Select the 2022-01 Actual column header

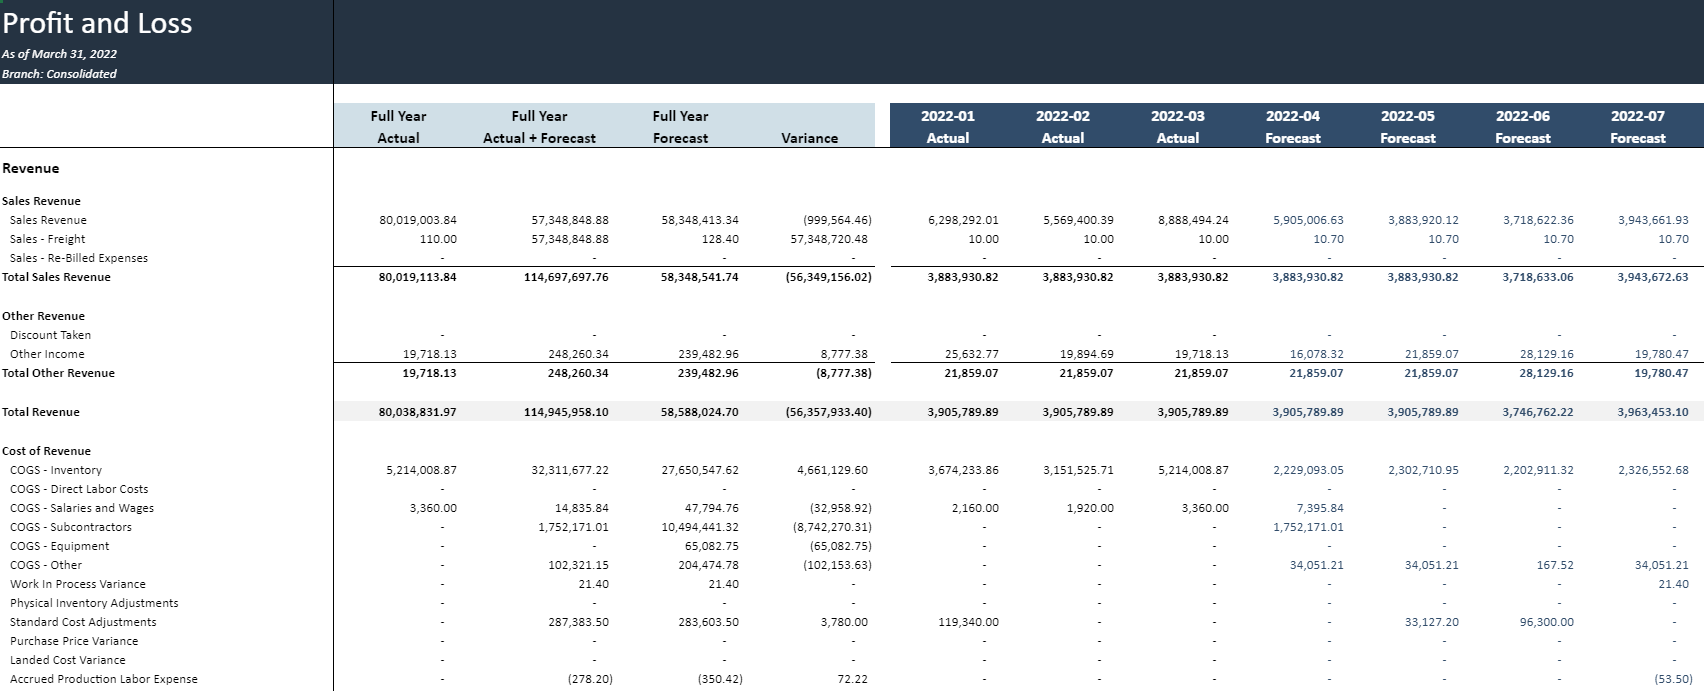click(947, 127)
